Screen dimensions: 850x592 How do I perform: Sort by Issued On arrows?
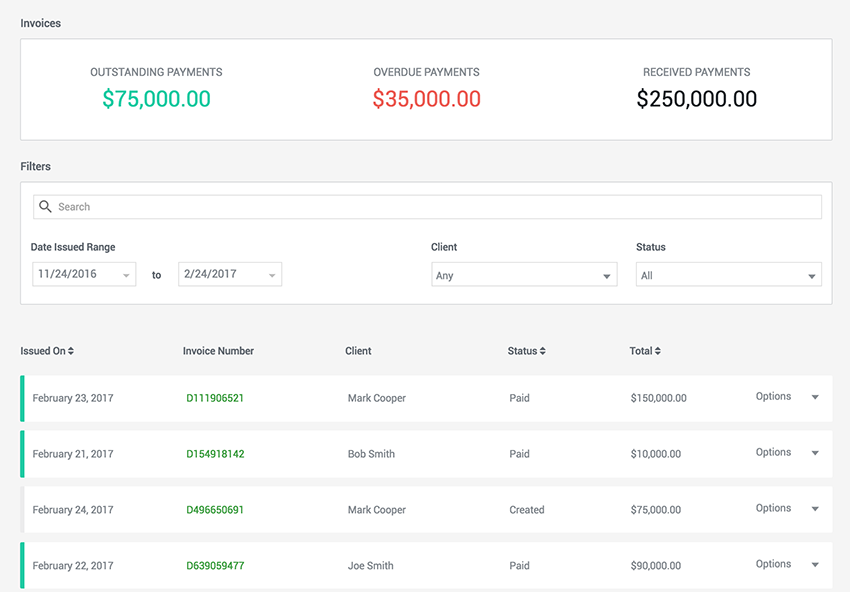[71, 351]
